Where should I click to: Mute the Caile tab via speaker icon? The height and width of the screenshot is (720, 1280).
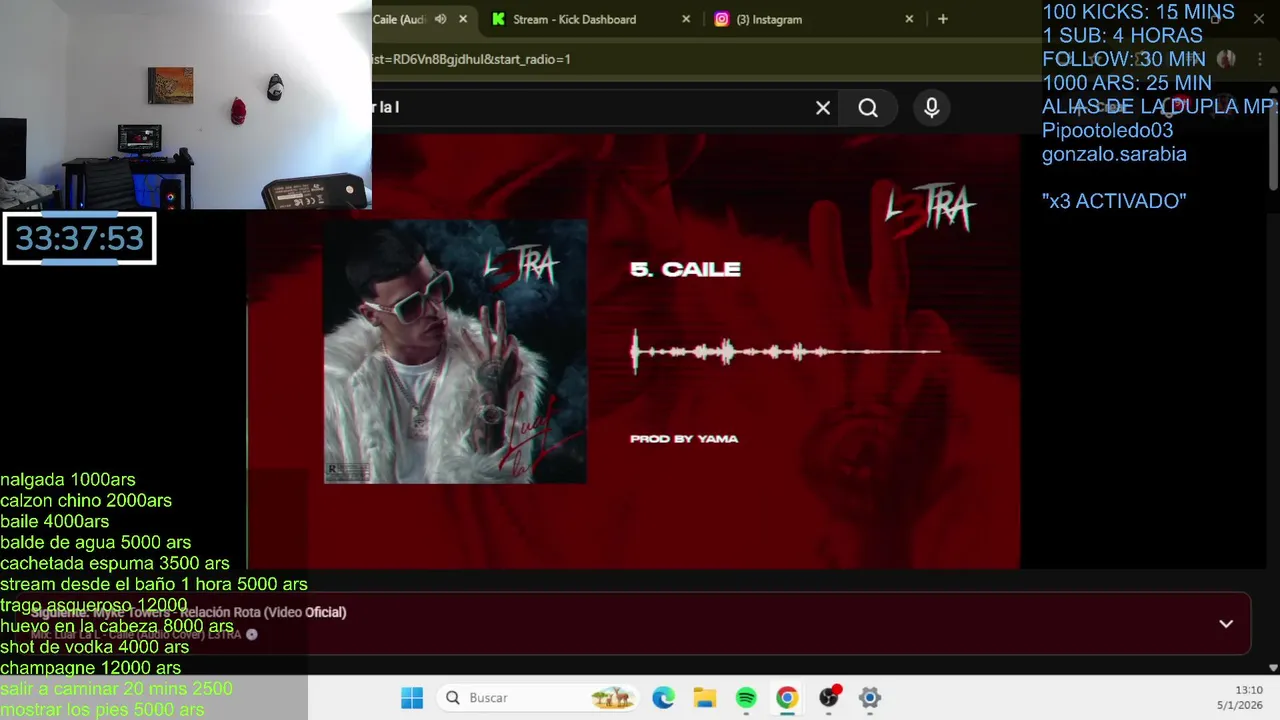tap(440, 19)
